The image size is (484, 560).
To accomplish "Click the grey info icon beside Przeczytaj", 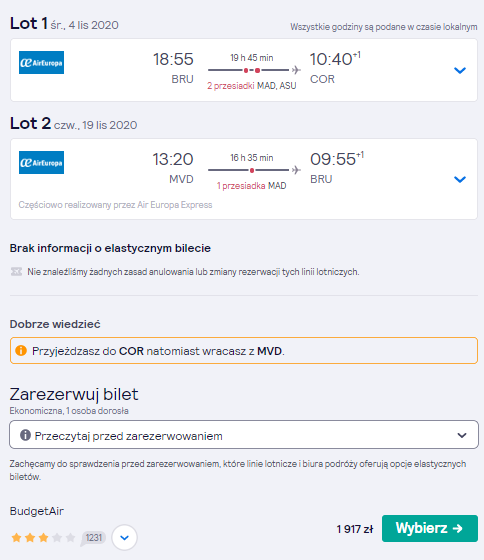I will (25, 435).
